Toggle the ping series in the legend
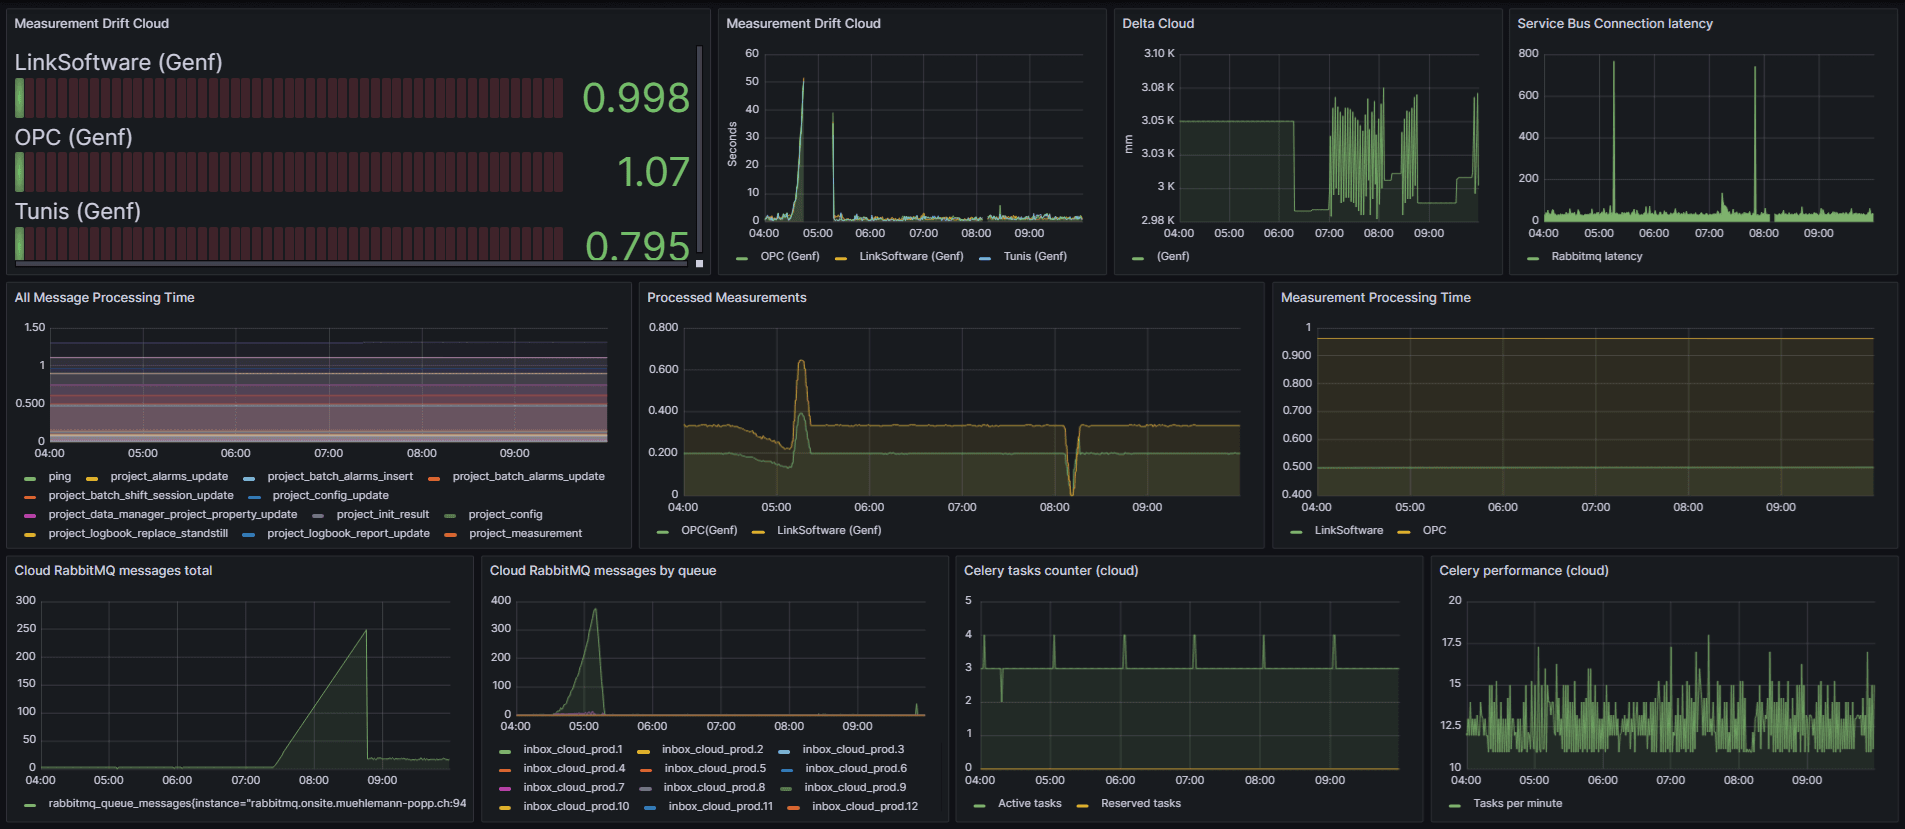Image resolution: width=1905 pixels, height=829 pixels. 59,477
